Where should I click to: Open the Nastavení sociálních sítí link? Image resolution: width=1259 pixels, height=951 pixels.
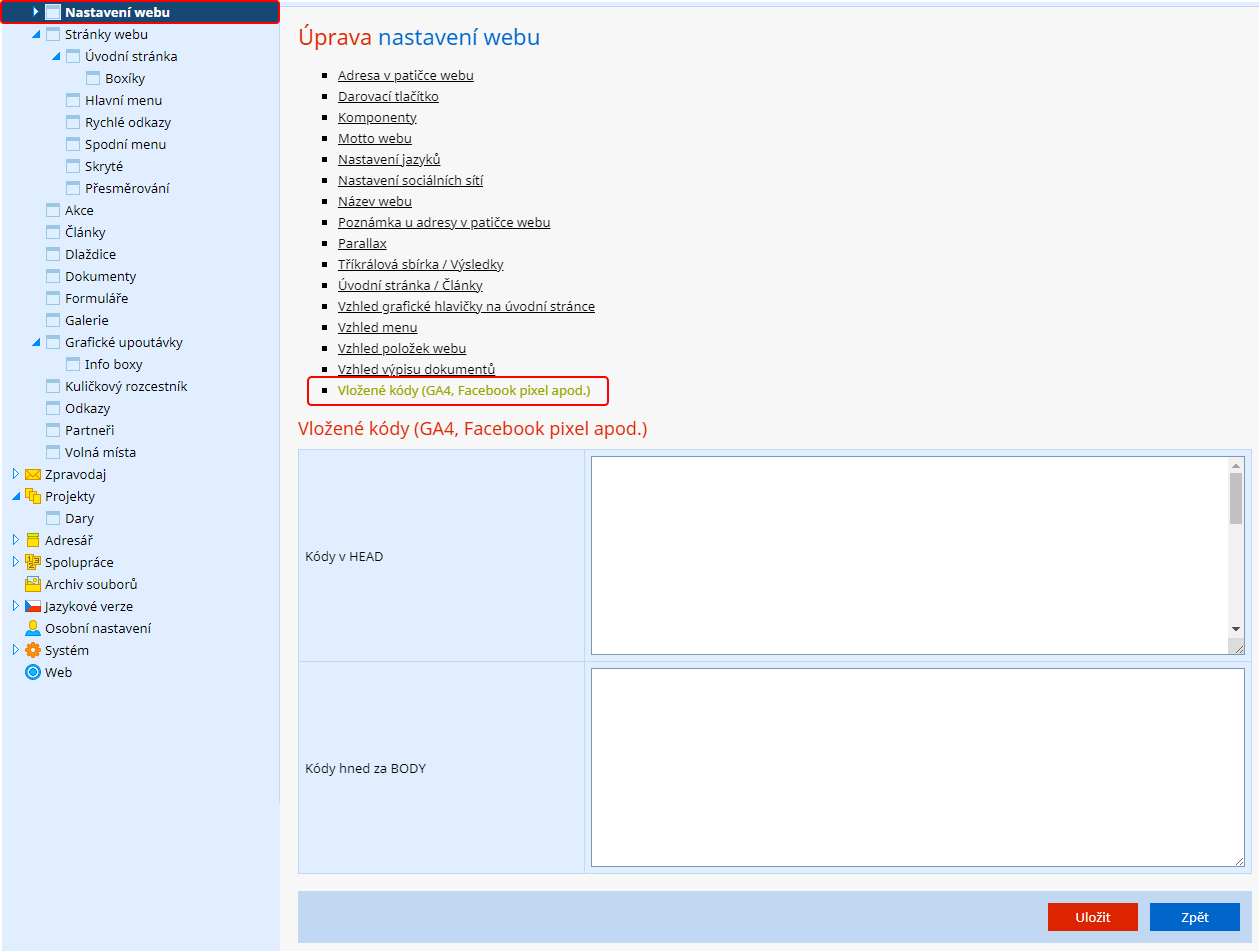tap(411, 180)
